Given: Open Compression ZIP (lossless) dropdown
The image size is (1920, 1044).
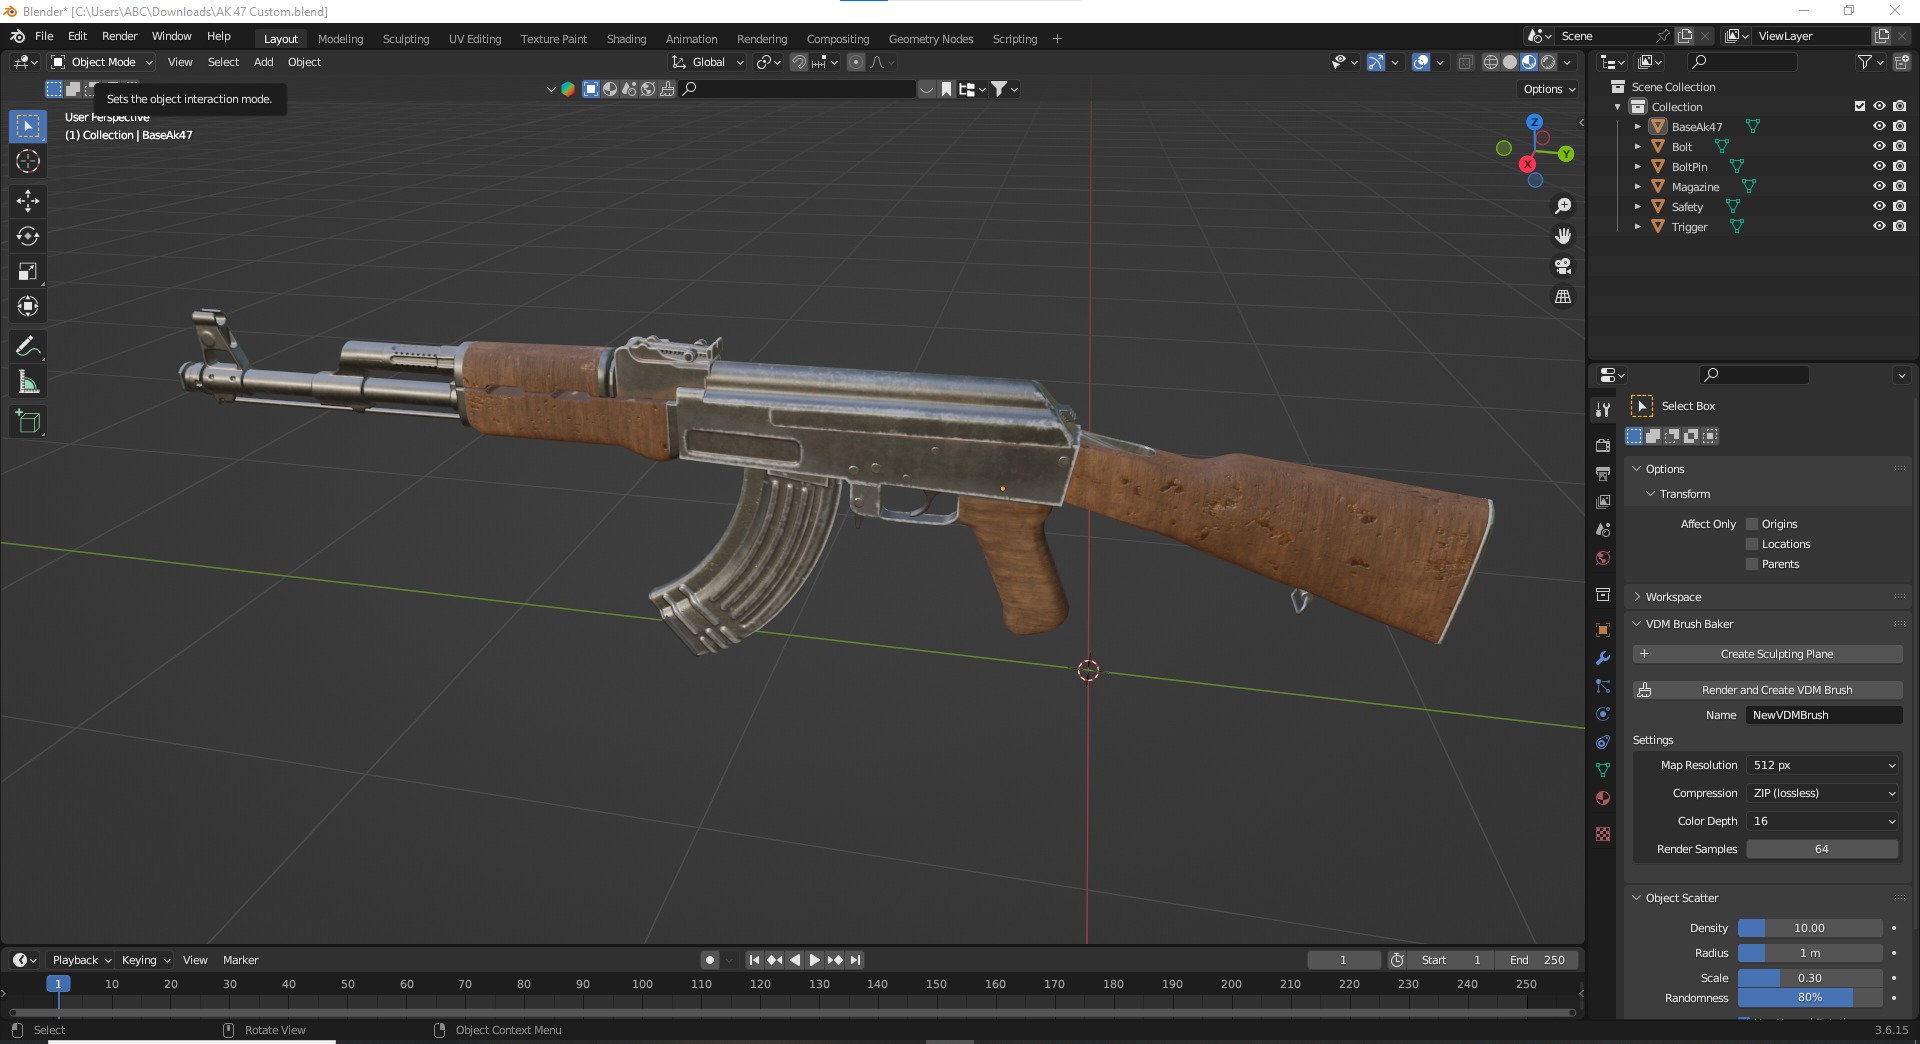Looking at the screenshot, I should [1822, 793].
